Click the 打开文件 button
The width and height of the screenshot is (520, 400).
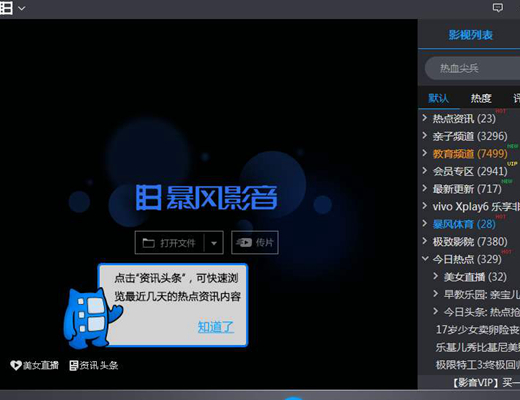[x=169, y=243]
